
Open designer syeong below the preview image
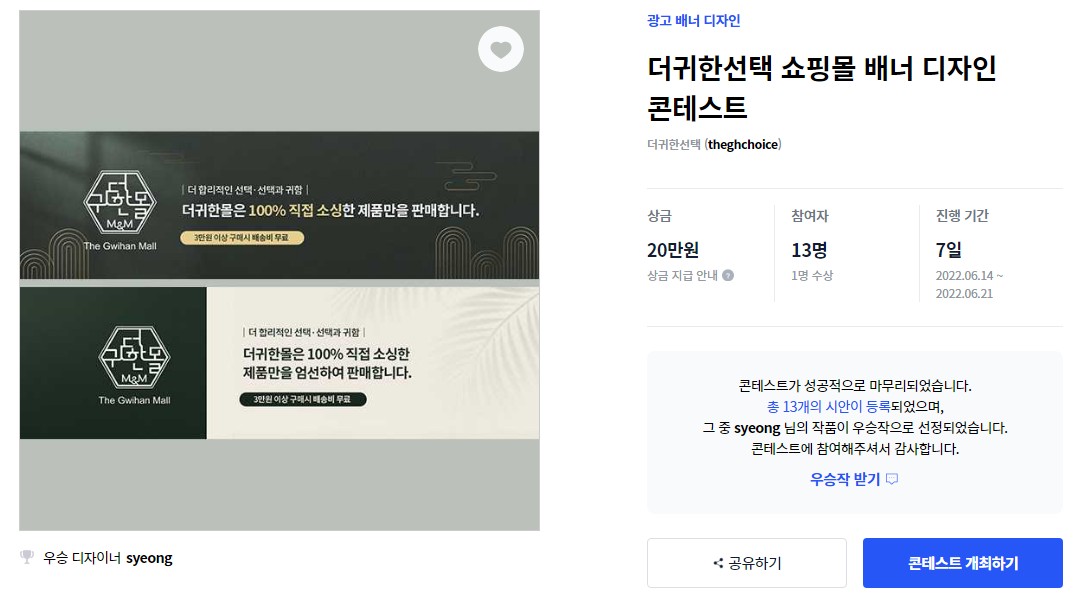pos(149,558)
